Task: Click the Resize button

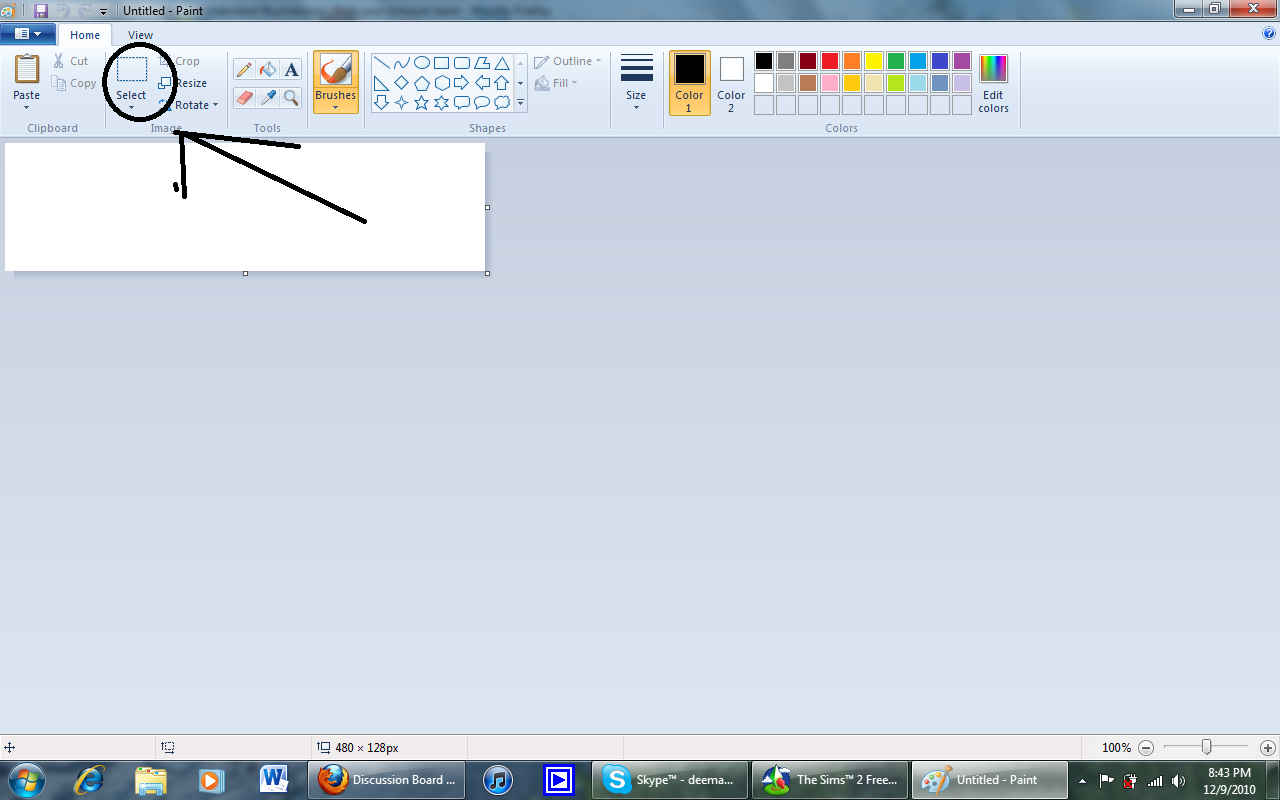Action: [188, 82]
